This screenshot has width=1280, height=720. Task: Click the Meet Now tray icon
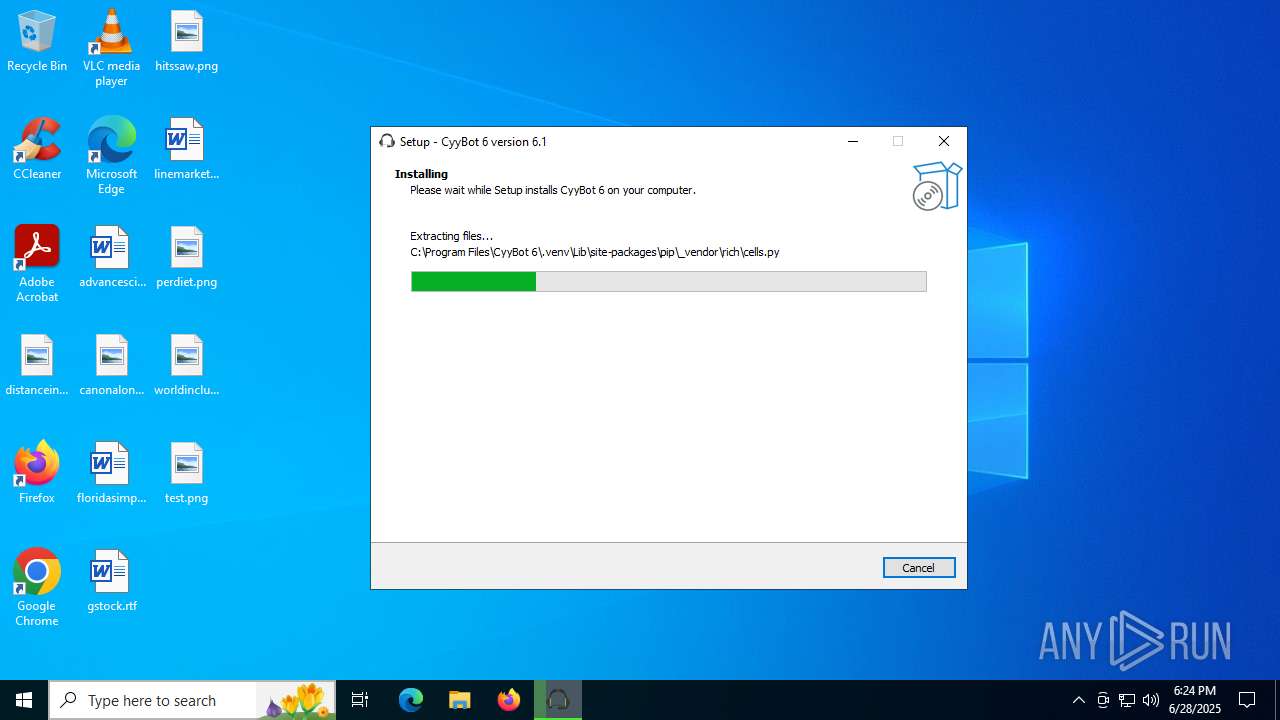[1103, 700]
